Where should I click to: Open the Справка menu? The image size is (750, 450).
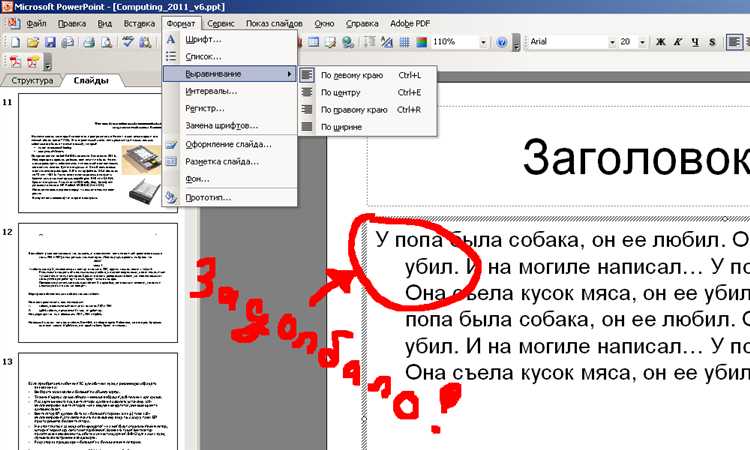[x=362, y=23]
